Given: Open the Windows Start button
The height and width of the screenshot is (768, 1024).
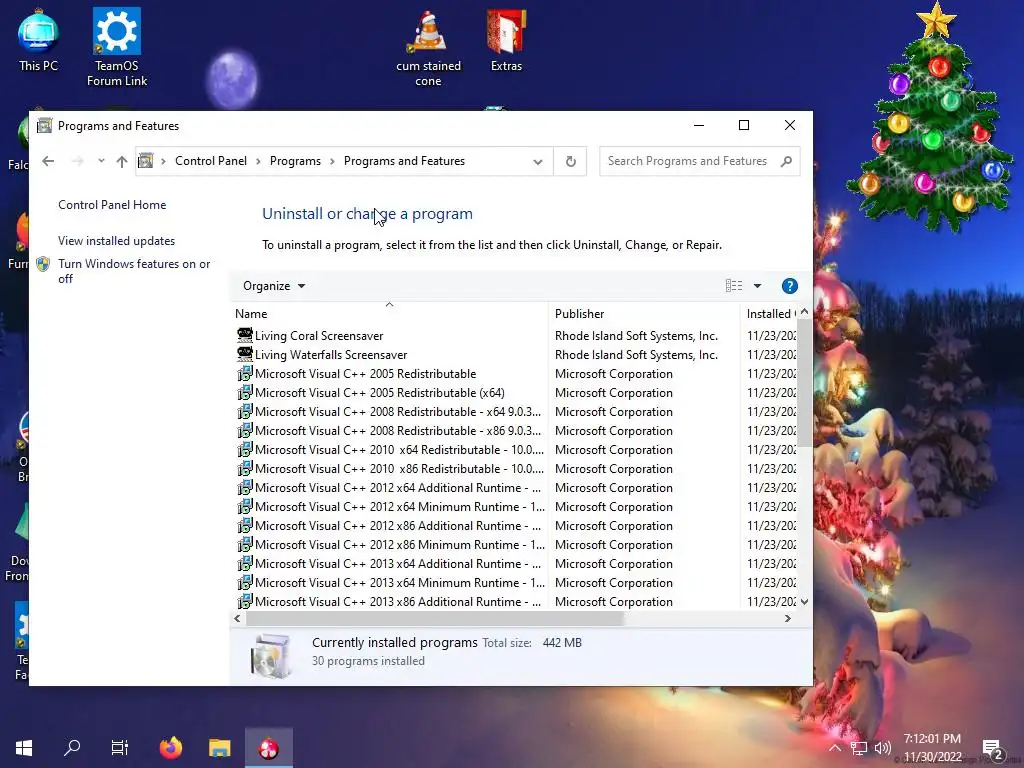Looking at the screenshot, I should [x=24, y=747].
